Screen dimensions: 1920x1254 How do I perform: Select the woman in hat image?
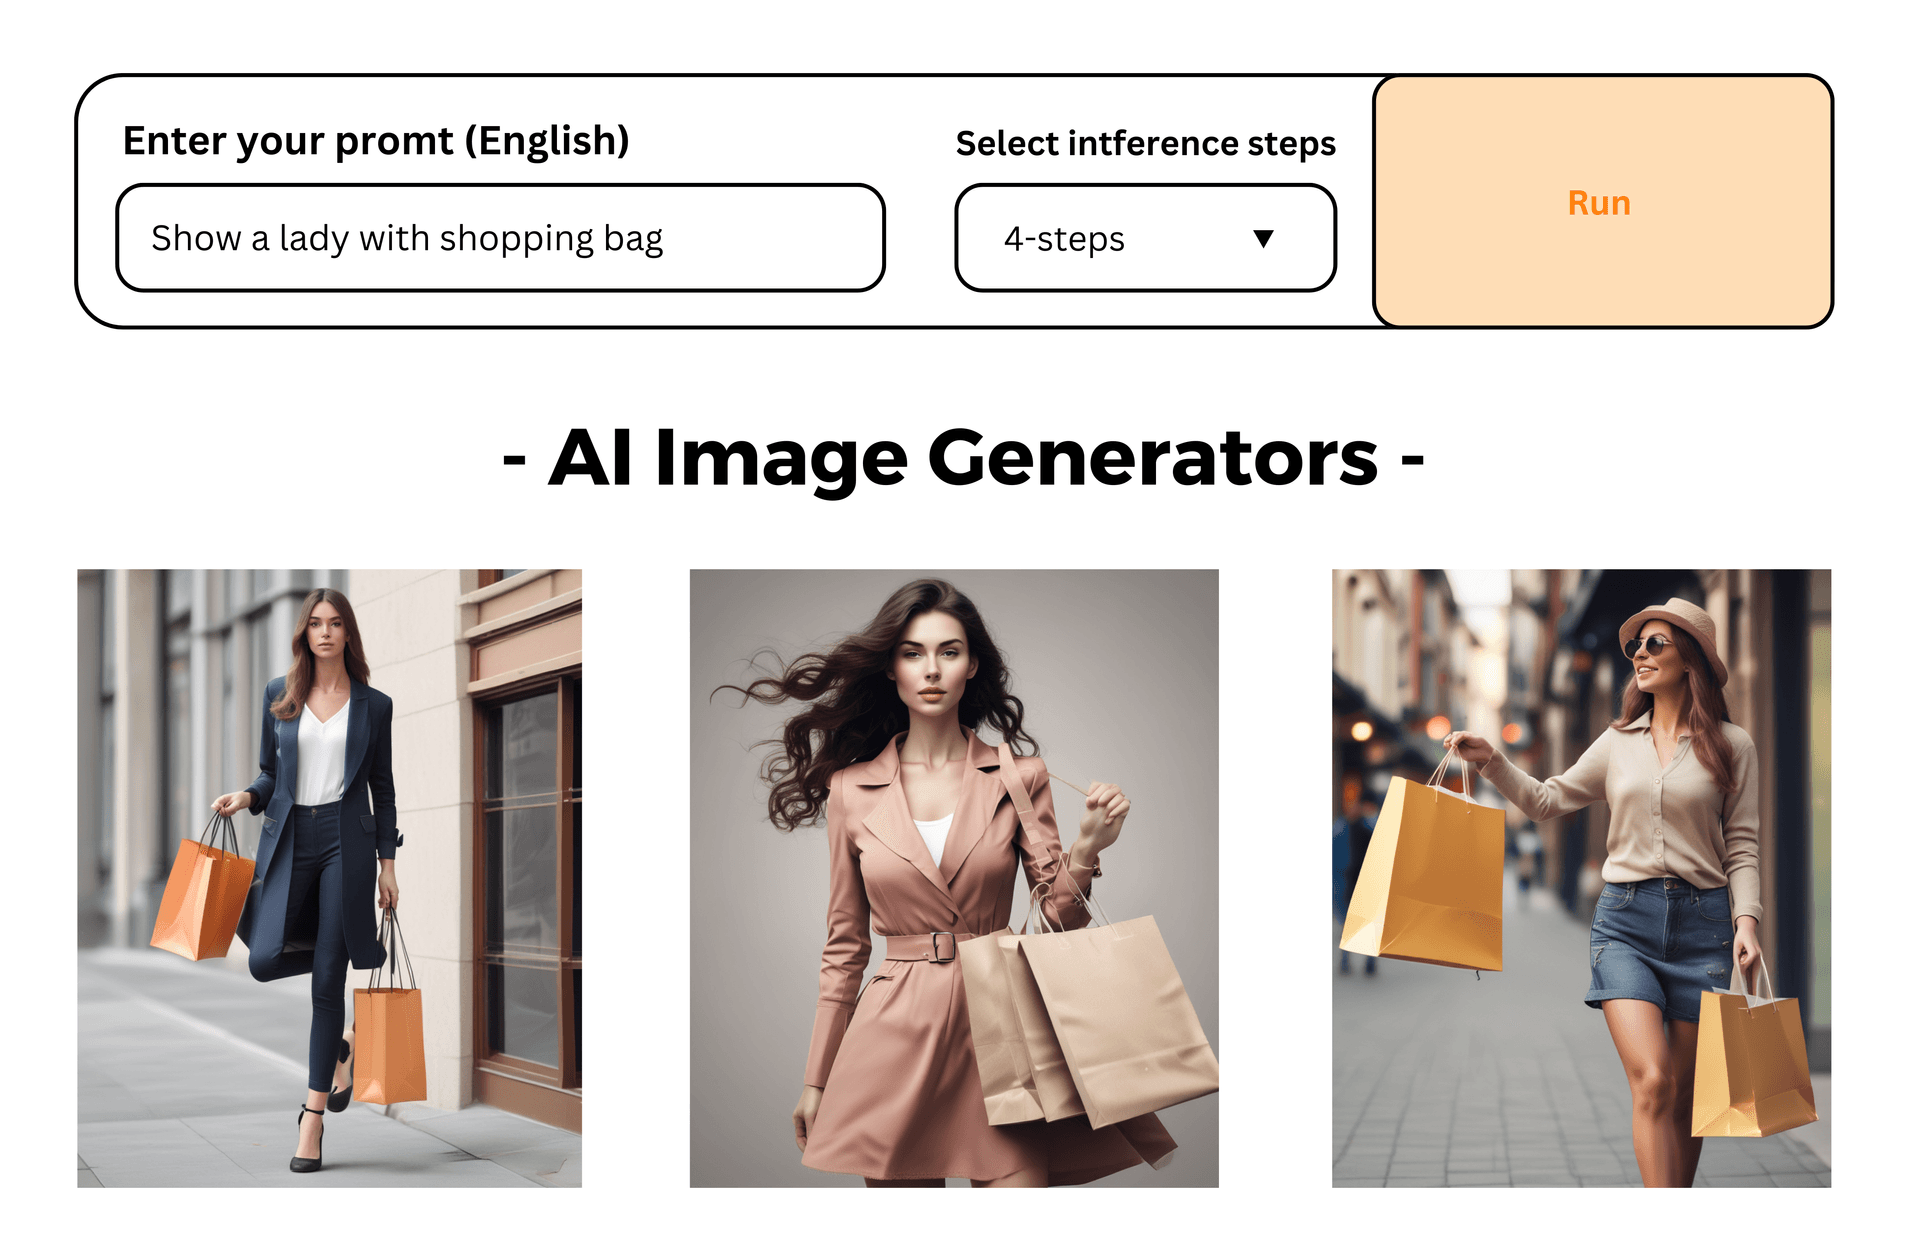(1581, 878)
